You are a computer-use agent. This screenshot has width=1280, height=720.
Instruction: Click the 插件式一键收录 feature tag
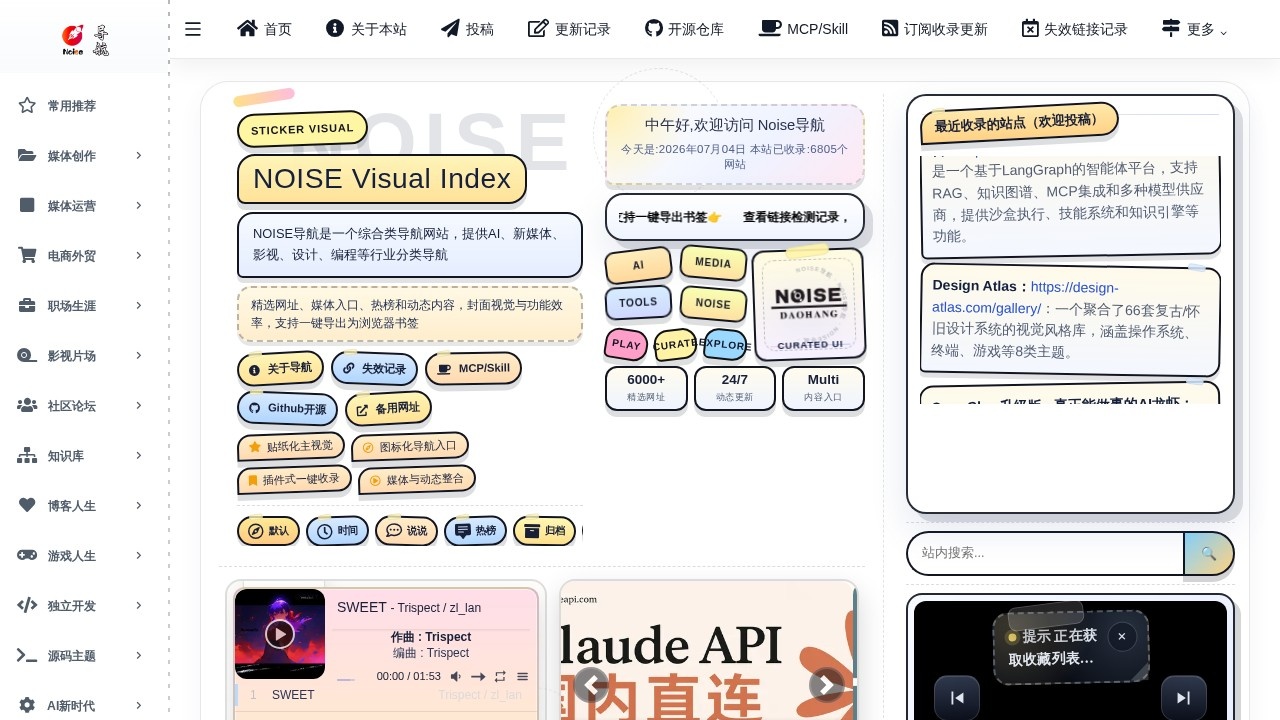pyautogui.click(x=294, y=480)
